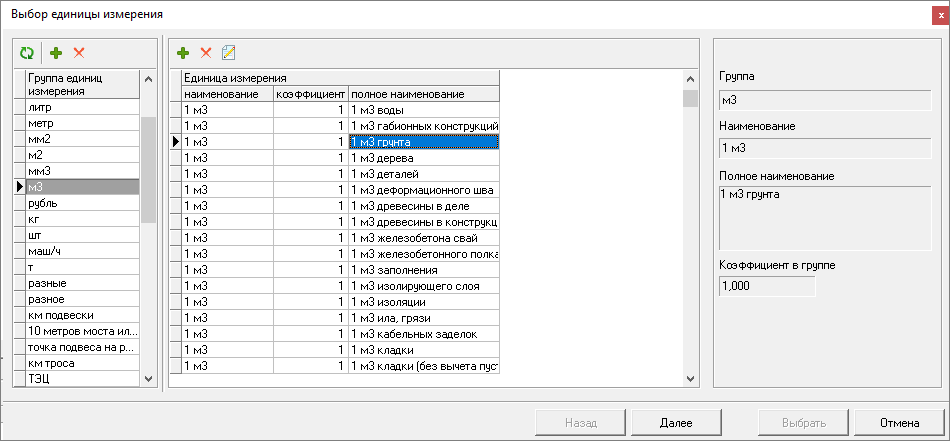
Task: Add a new unit group with the left plus icon
Action: [x=56, y=52]
